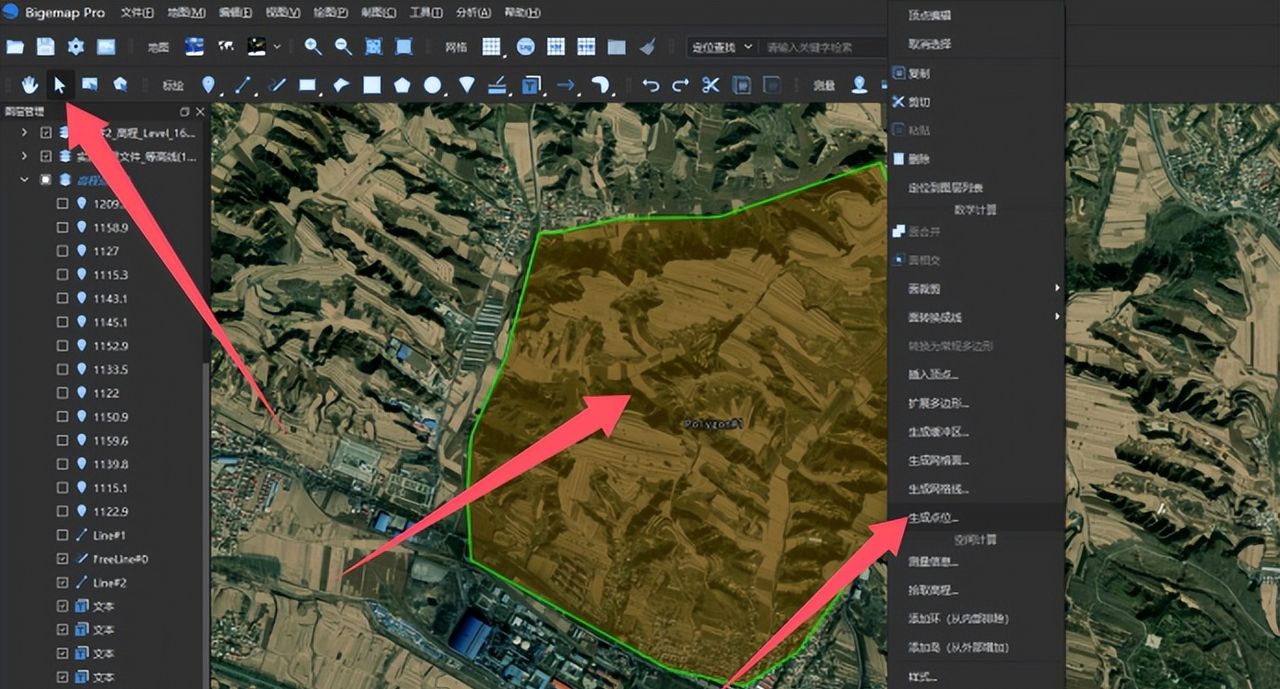Image resolution: width=1280 pixels, height=689 pixels.
Task: Click the broom clear icon
Action: tap(648, 47)
